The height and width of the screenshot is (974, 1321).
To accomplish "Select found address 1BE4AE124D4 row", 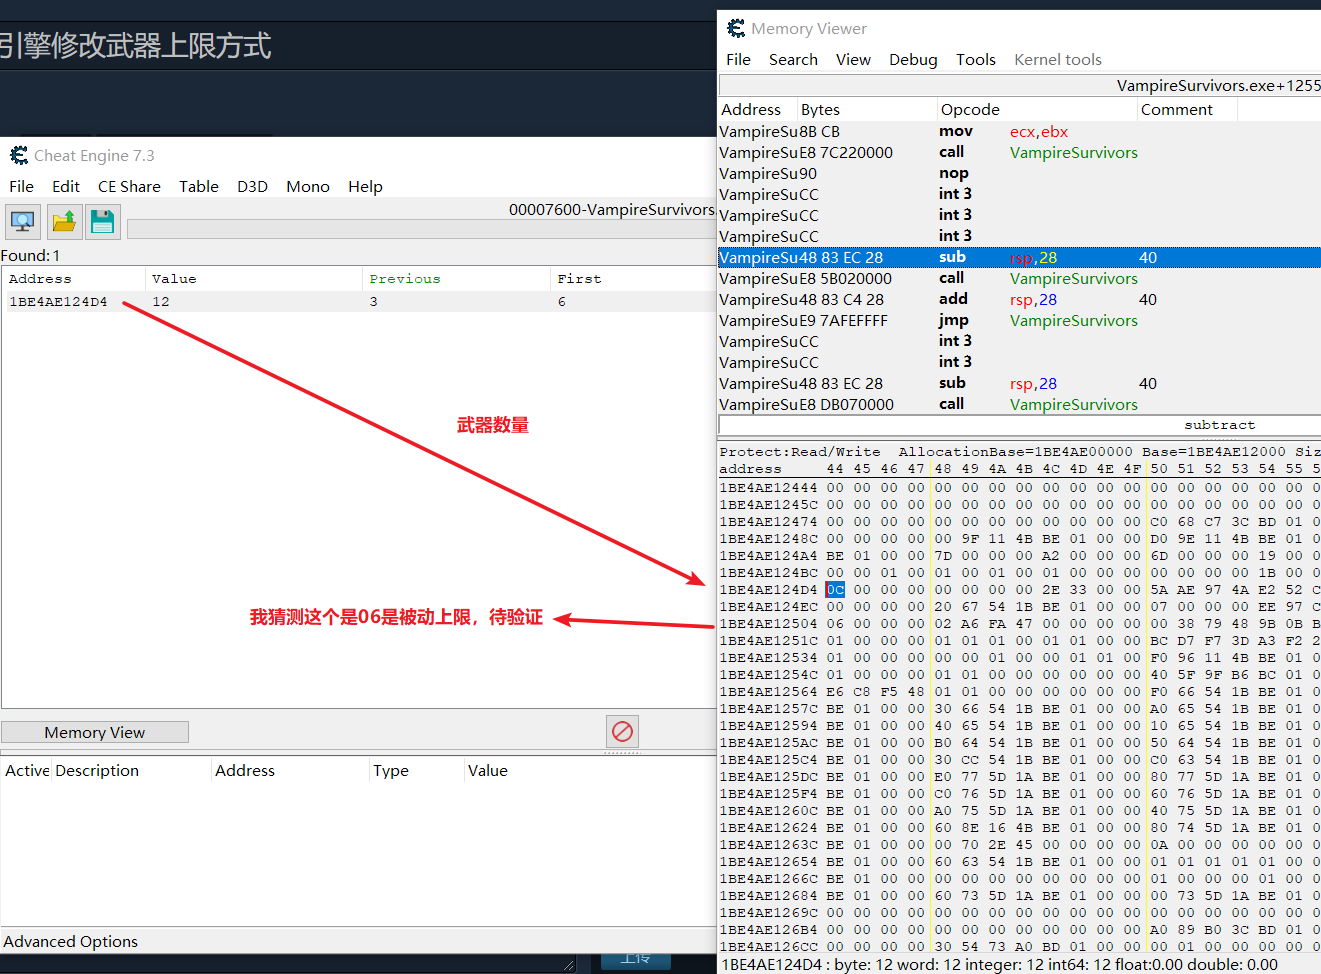I will point(358,301).
